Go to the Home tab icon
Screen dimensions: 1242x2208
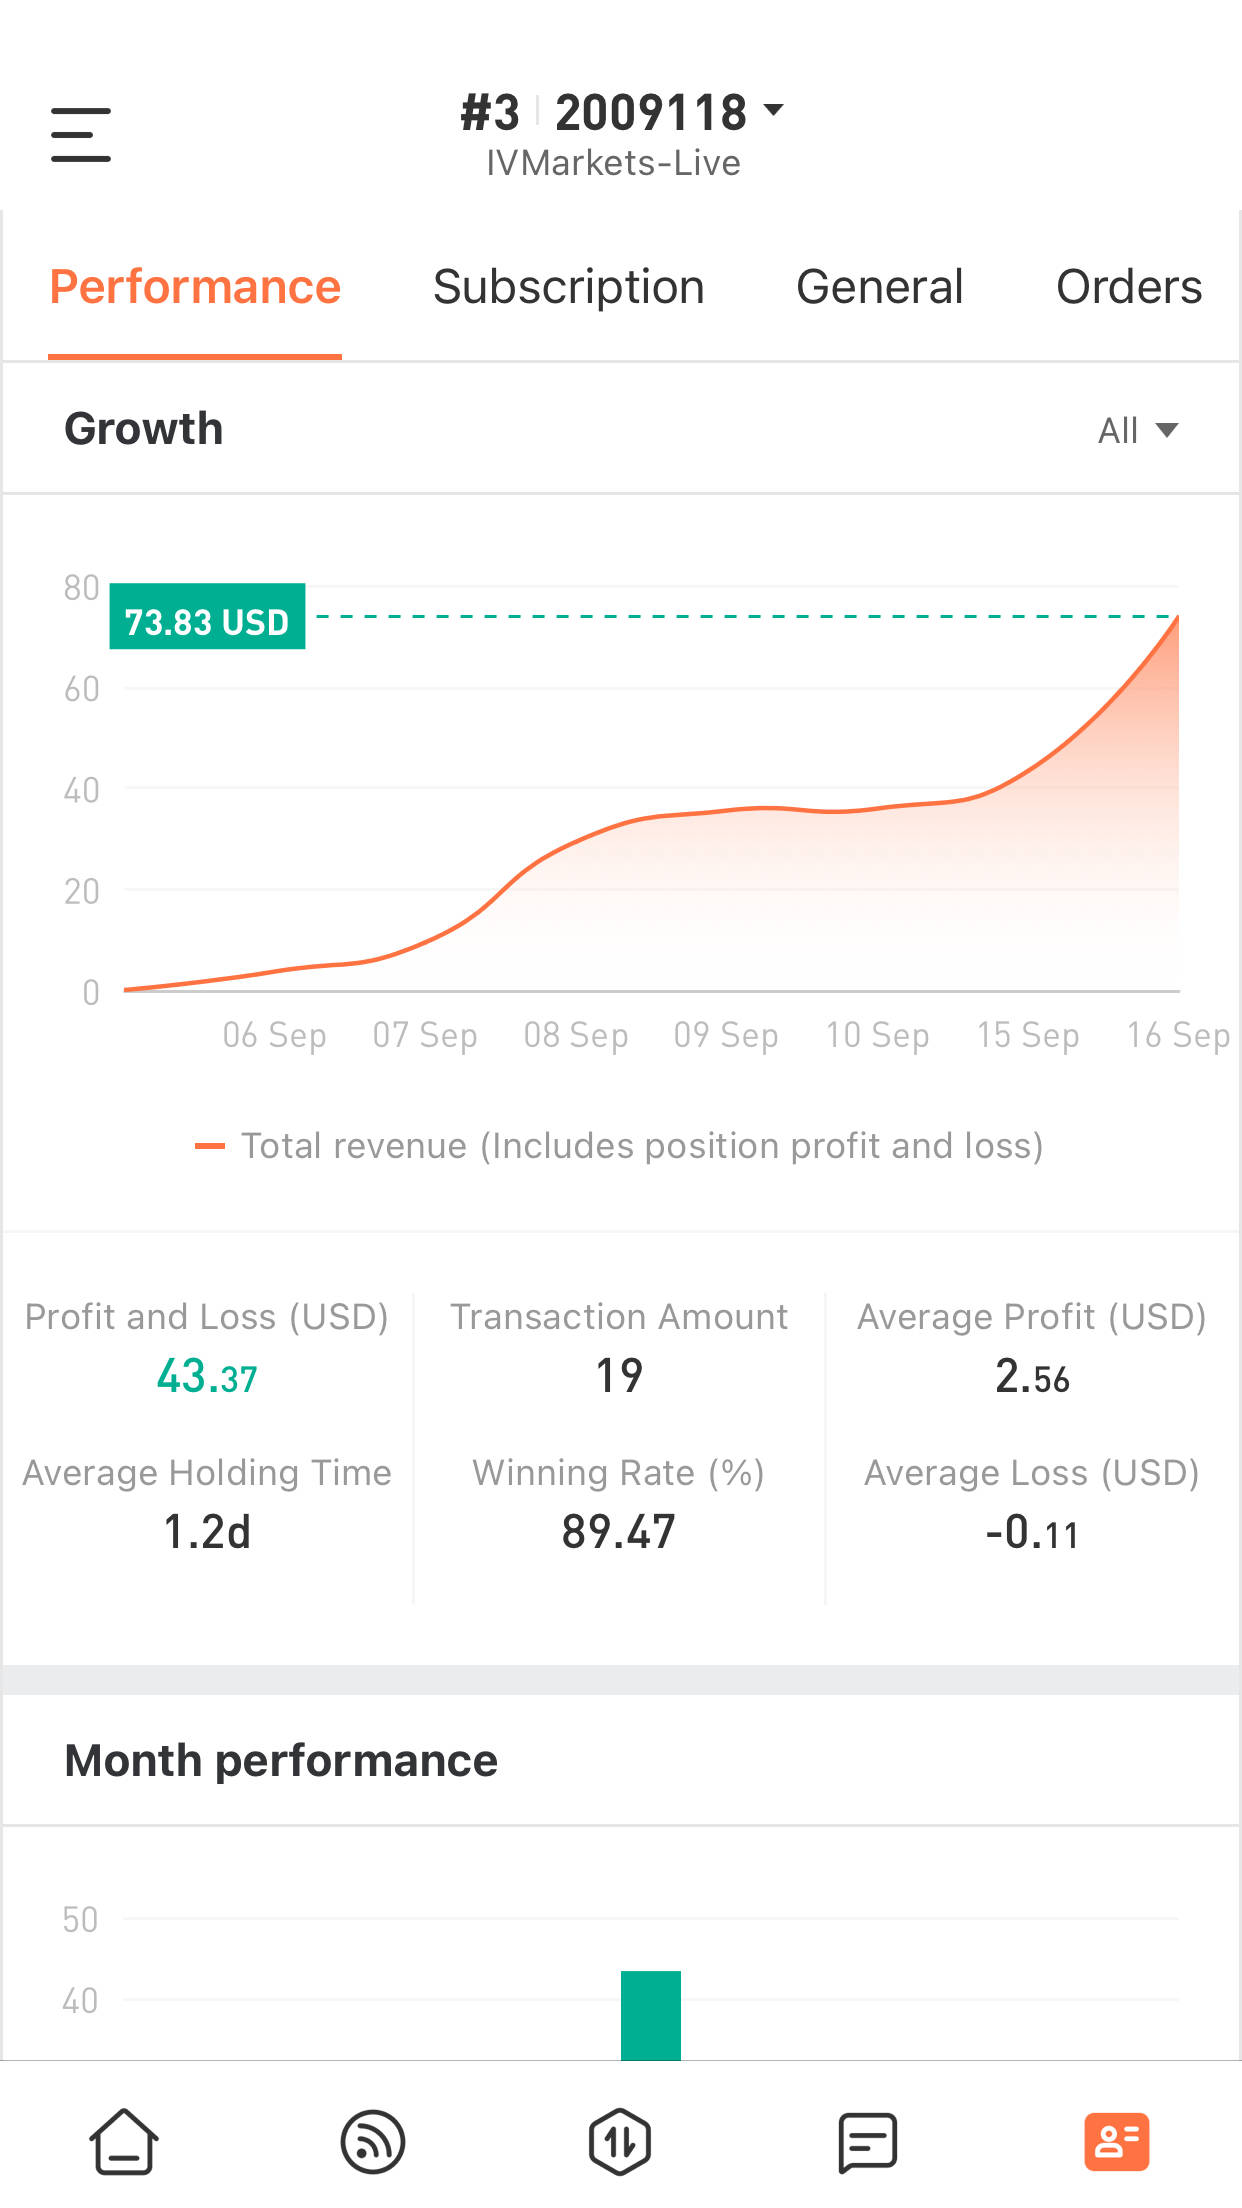click(x=124, y=2142)
